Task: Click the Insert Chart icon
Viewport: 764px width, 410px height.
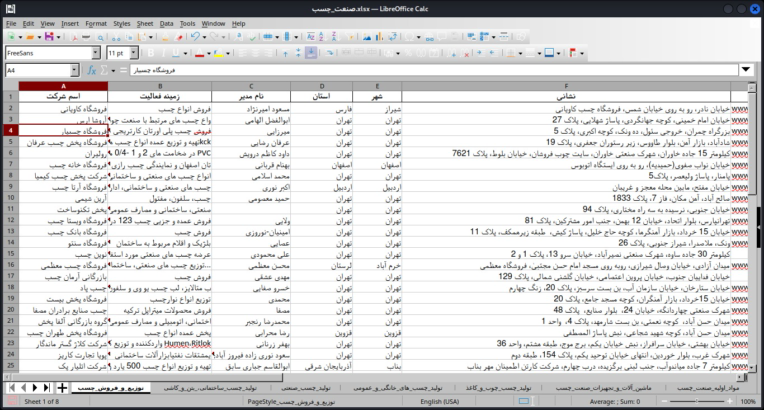Action: click(x=379, y=37)
